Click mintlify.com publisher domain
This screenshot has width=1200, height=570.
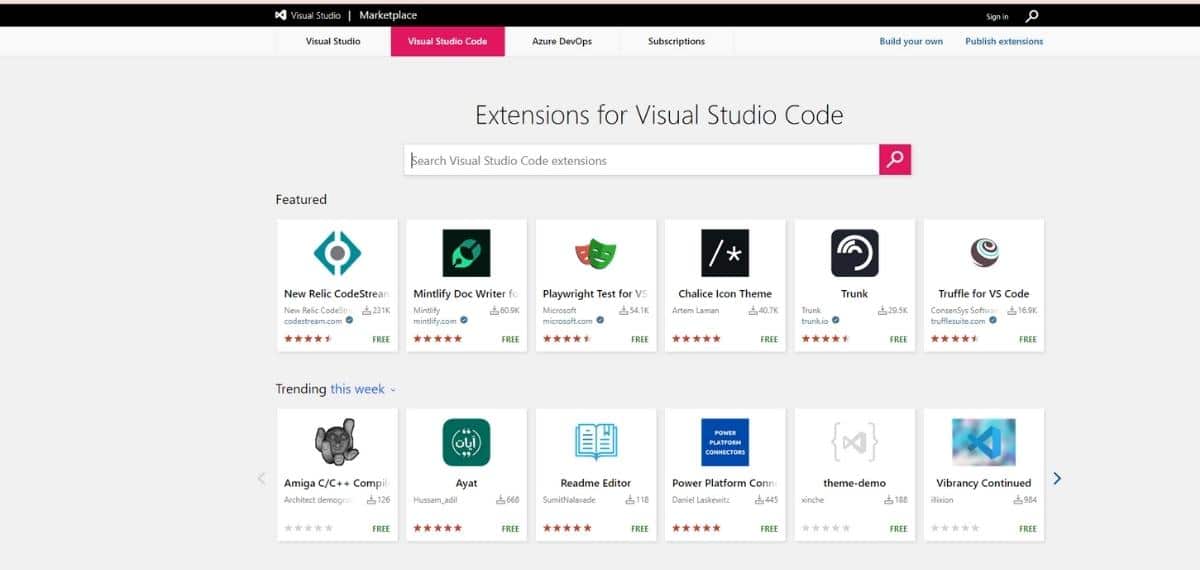(435, 321)
